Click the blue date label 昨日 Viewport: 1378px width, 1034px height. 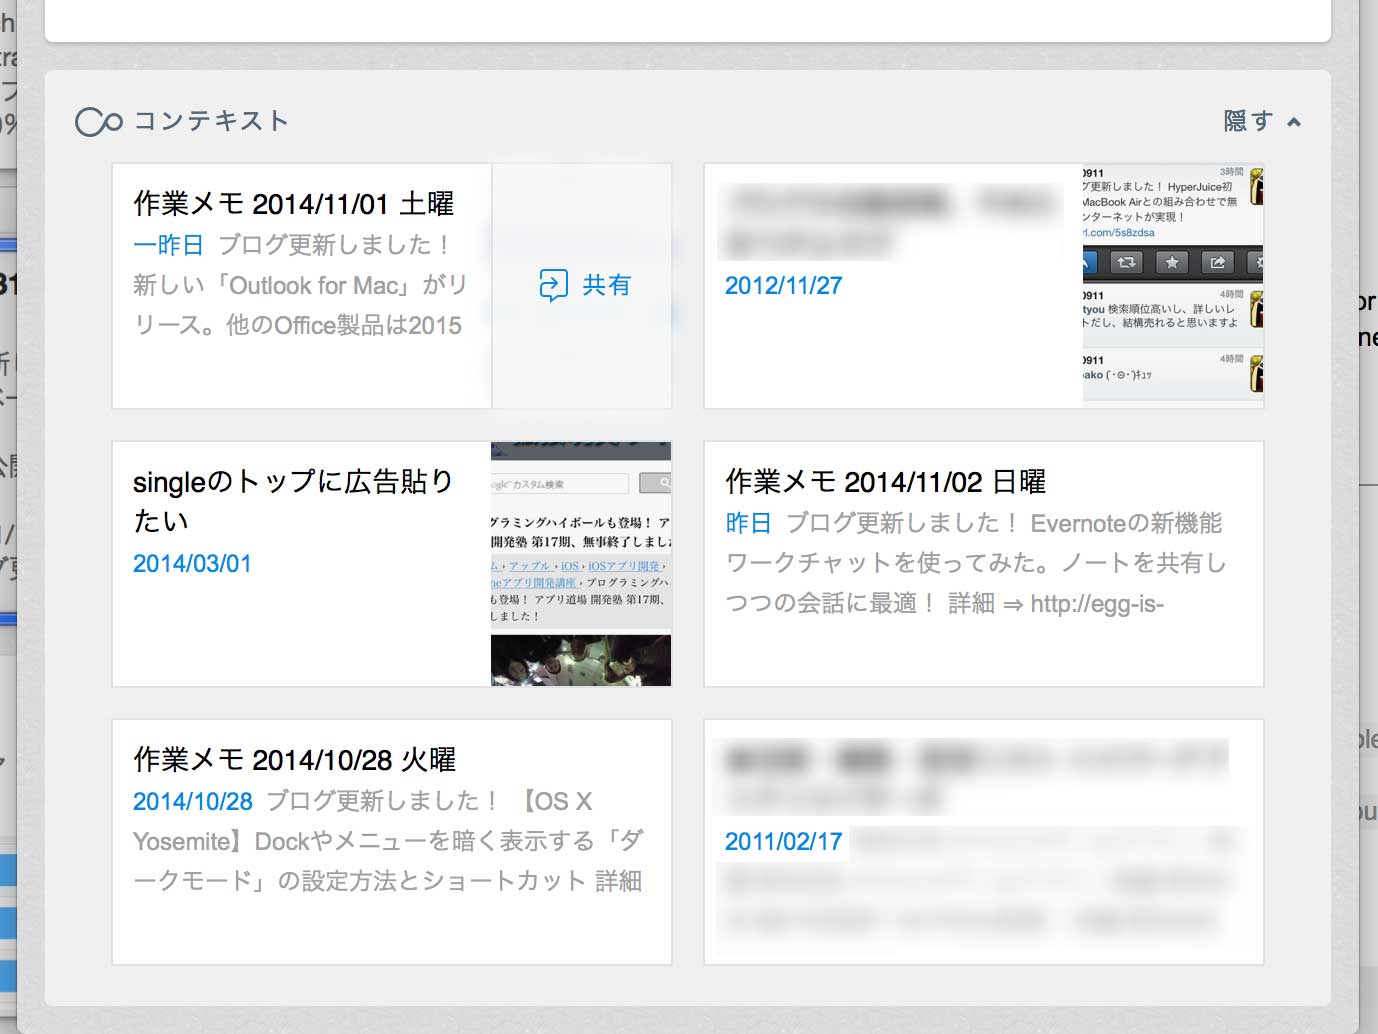748,523
